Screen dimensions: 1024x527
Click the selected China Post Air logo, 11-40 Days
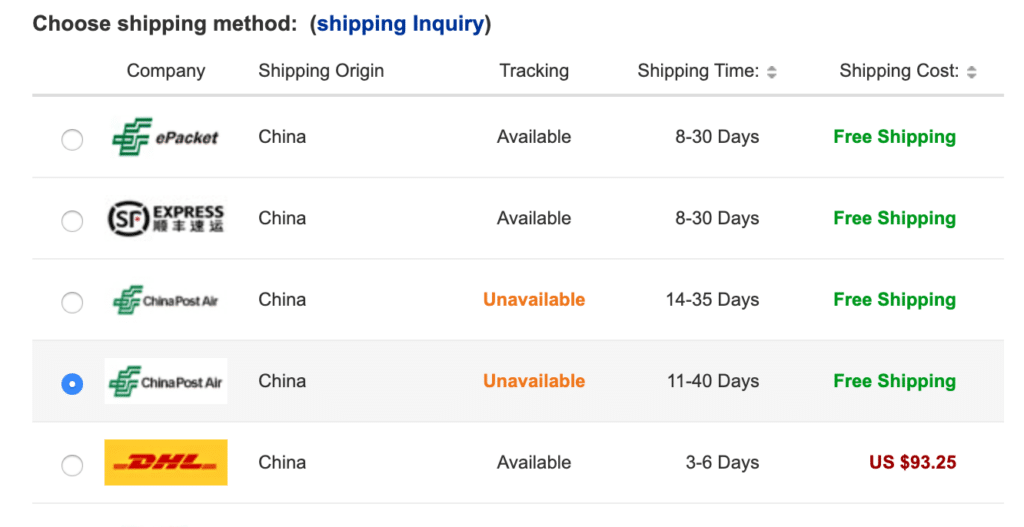coord(166,381)
